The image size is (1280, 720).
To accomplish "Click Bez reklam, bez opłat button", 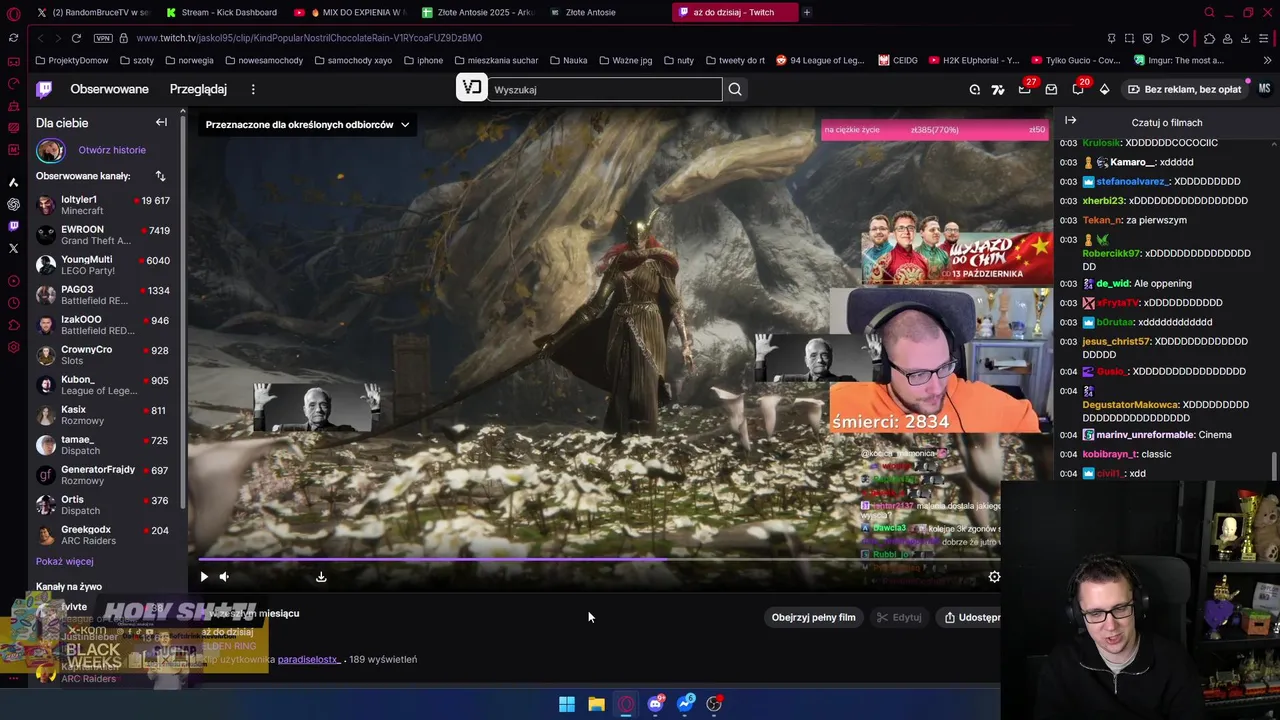I will tap(1184, 89).
